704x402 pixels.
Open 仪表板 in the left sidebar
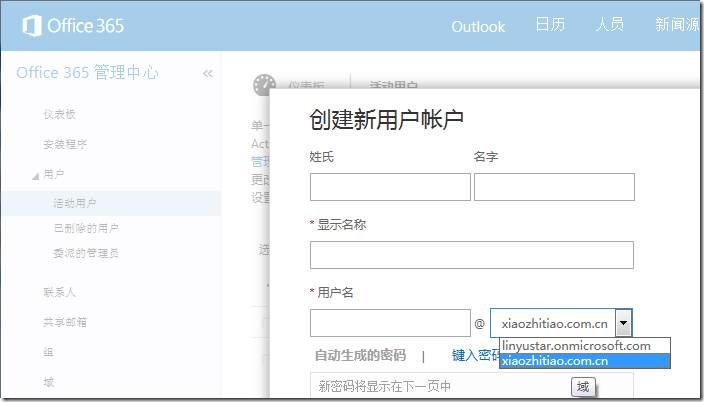coord(59,114)
